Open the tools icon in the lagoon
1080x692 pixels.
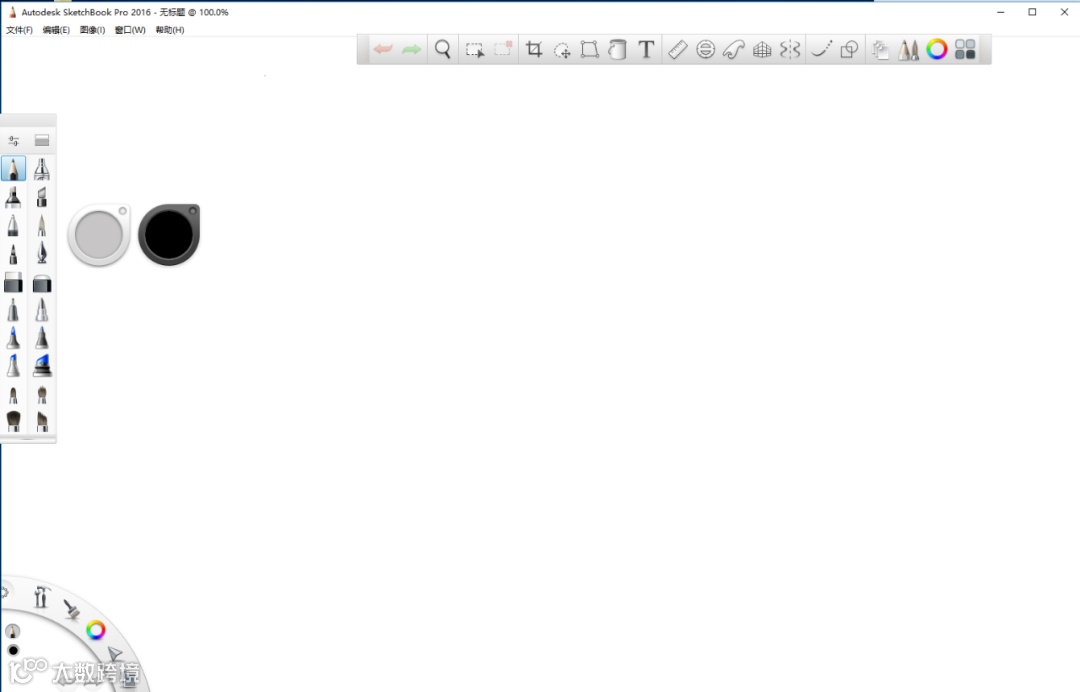pyautogui.click(x=41, y=596)
